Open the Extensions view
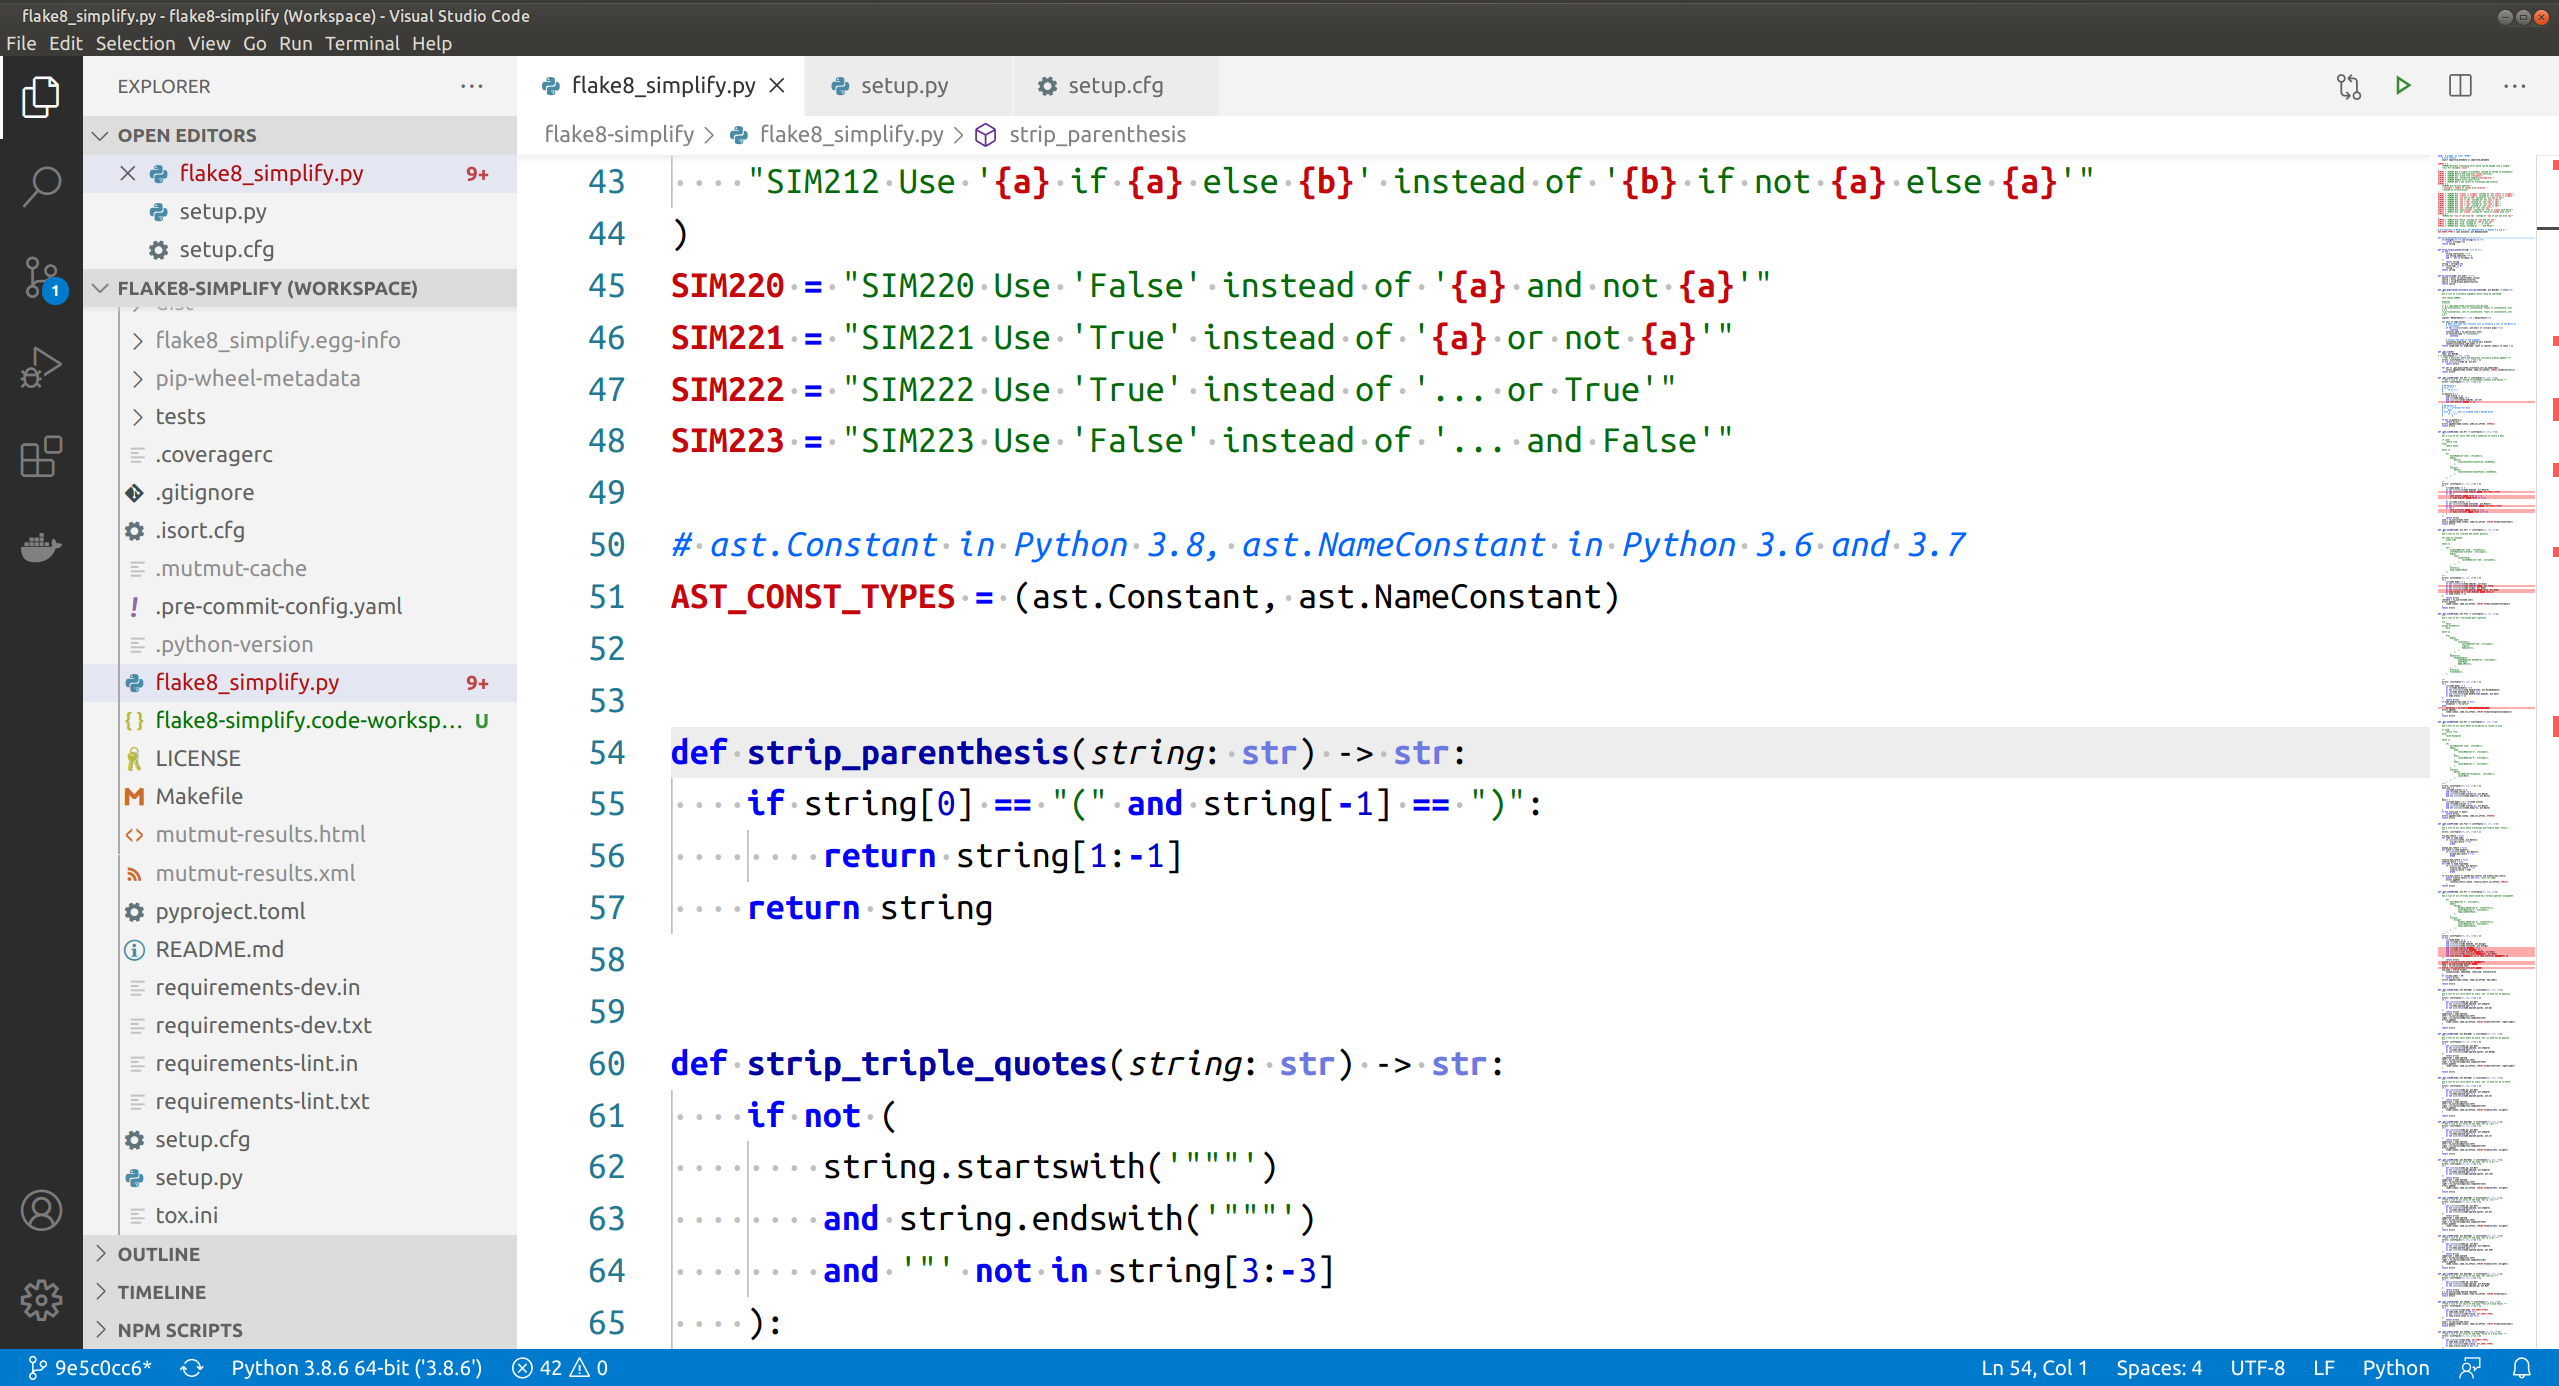Screen dimensions: 2559x1386 [41, 457]
